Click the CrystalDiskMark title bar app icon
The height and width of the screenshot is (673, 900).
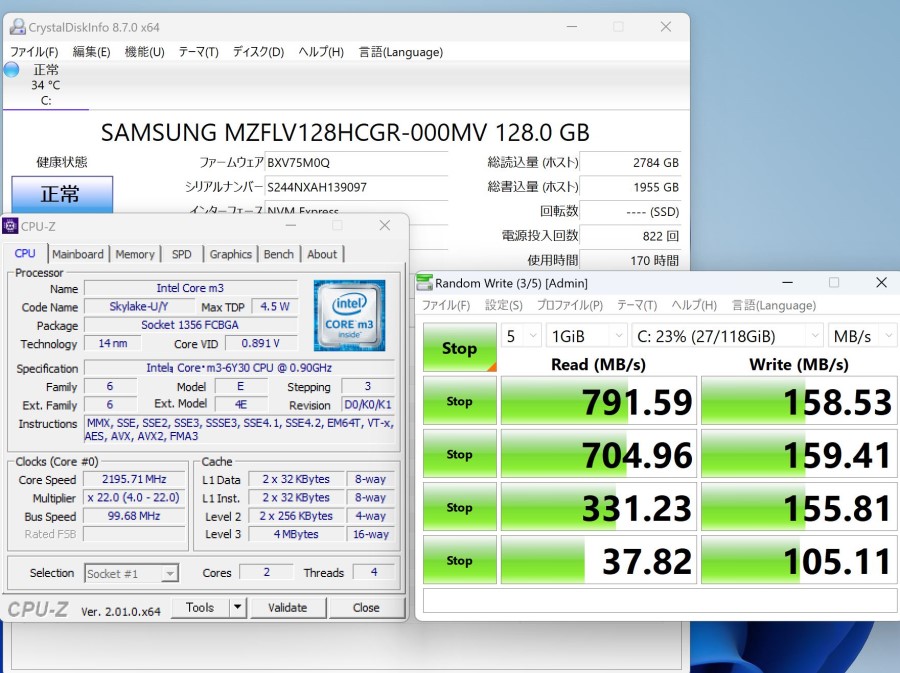(x=424, y=283)
